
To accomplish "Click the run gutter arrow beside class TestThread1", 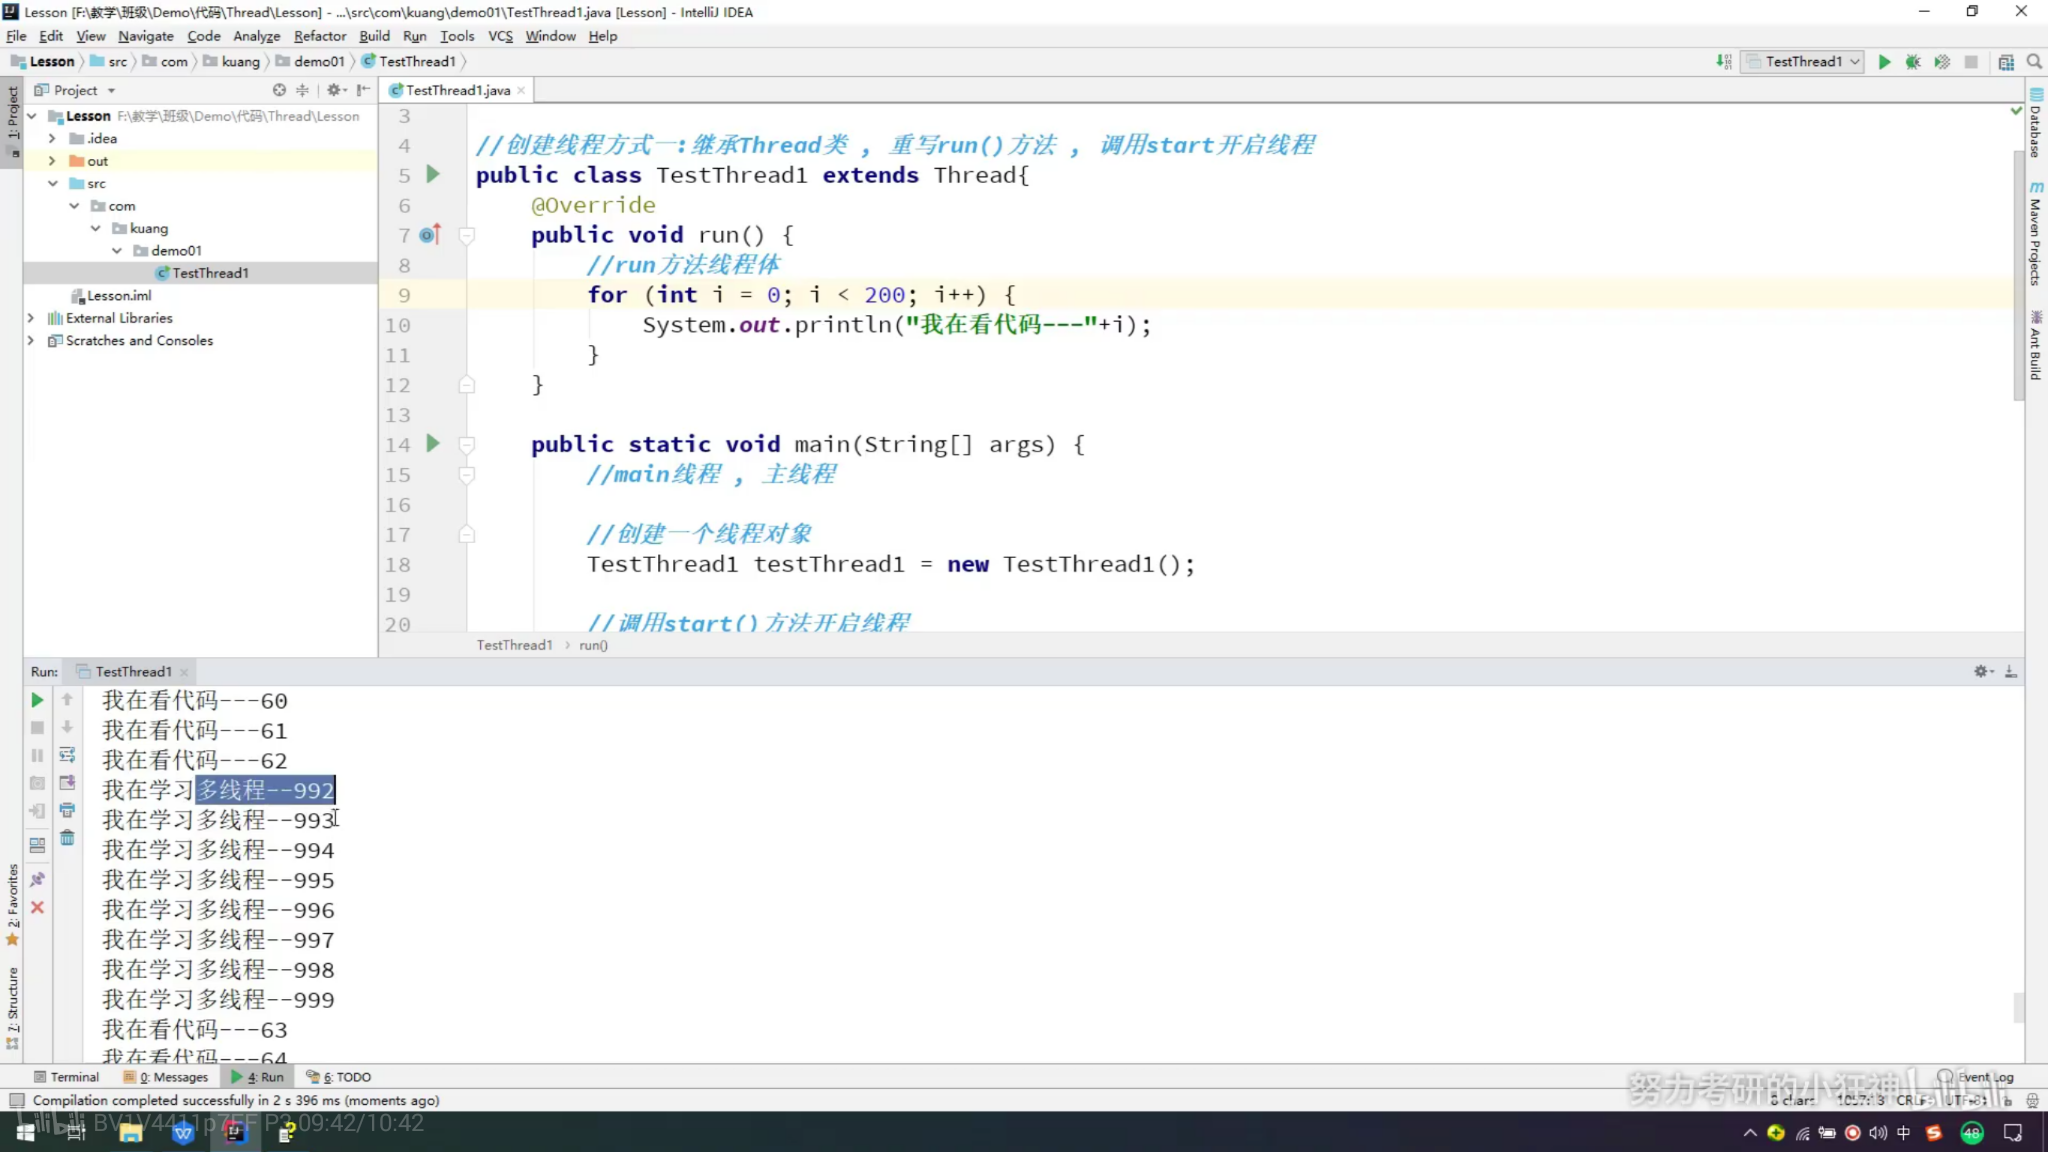I will (x=433, y=174).
